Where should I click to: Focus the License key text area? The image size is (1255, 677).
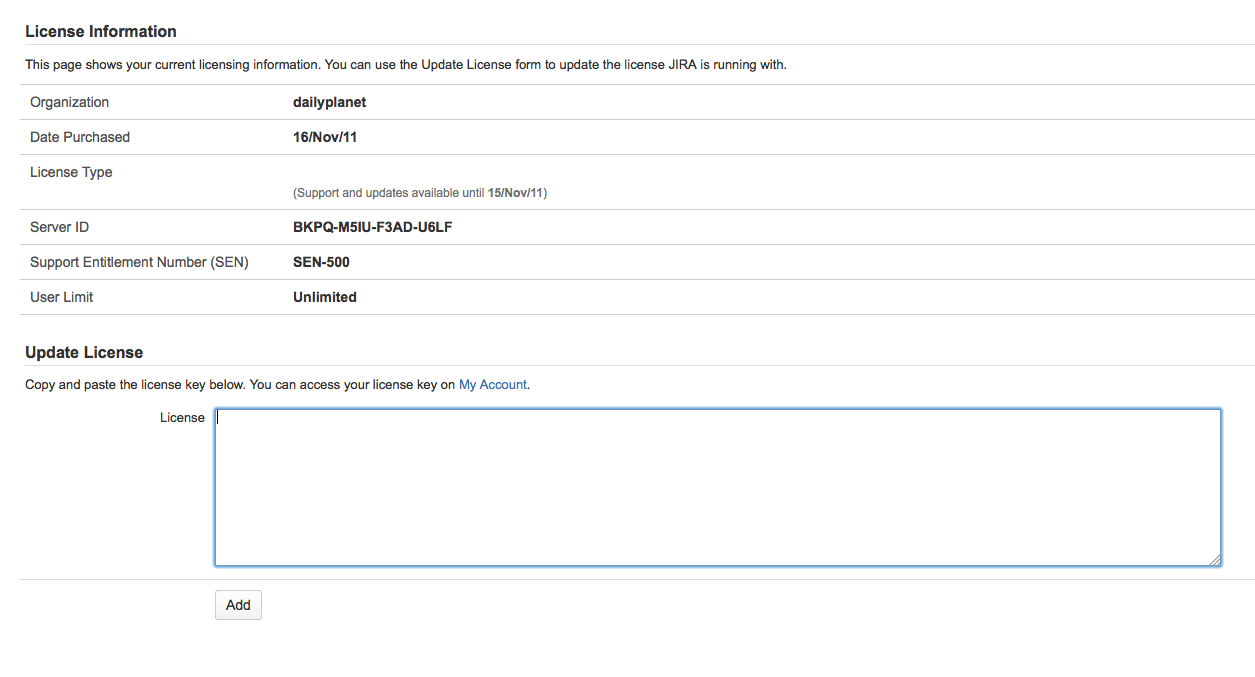[717, 487]
